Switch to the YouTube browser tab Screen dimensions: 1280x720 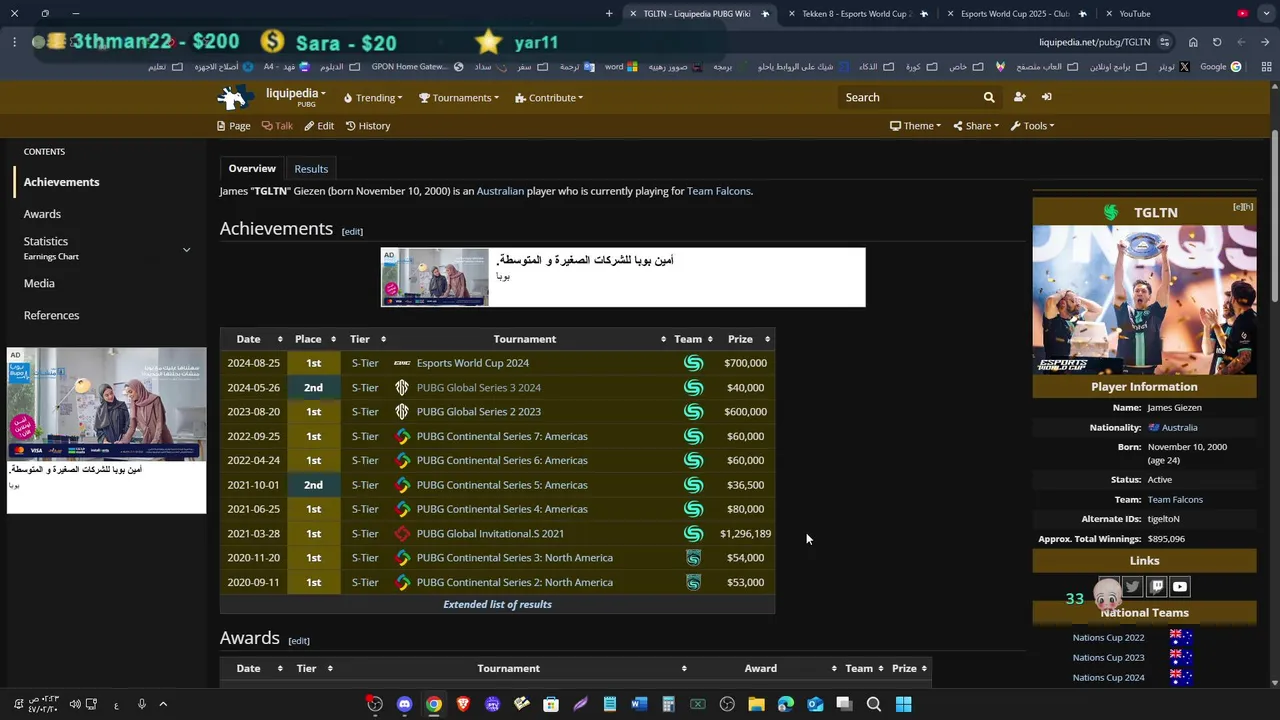[1134, 14]
